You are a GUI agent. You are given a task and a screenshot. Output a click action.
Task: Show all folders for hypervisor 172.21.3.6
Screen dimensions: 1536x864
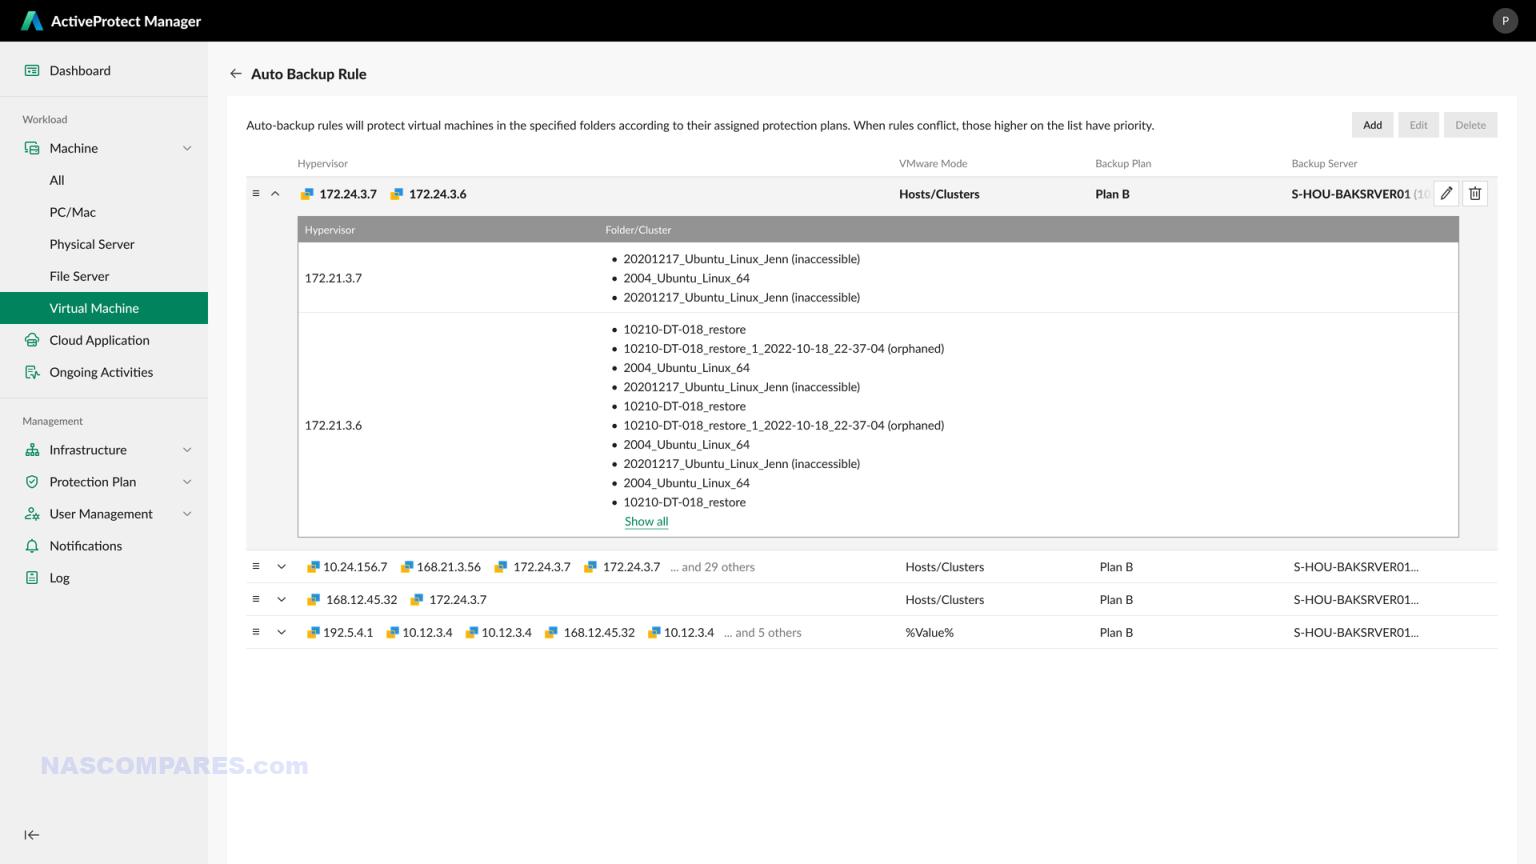click(x=646, y=521)
